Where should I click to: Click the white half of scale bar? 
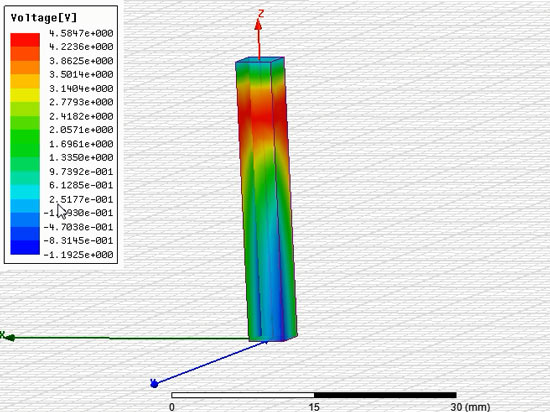click(x=242, y=395)
